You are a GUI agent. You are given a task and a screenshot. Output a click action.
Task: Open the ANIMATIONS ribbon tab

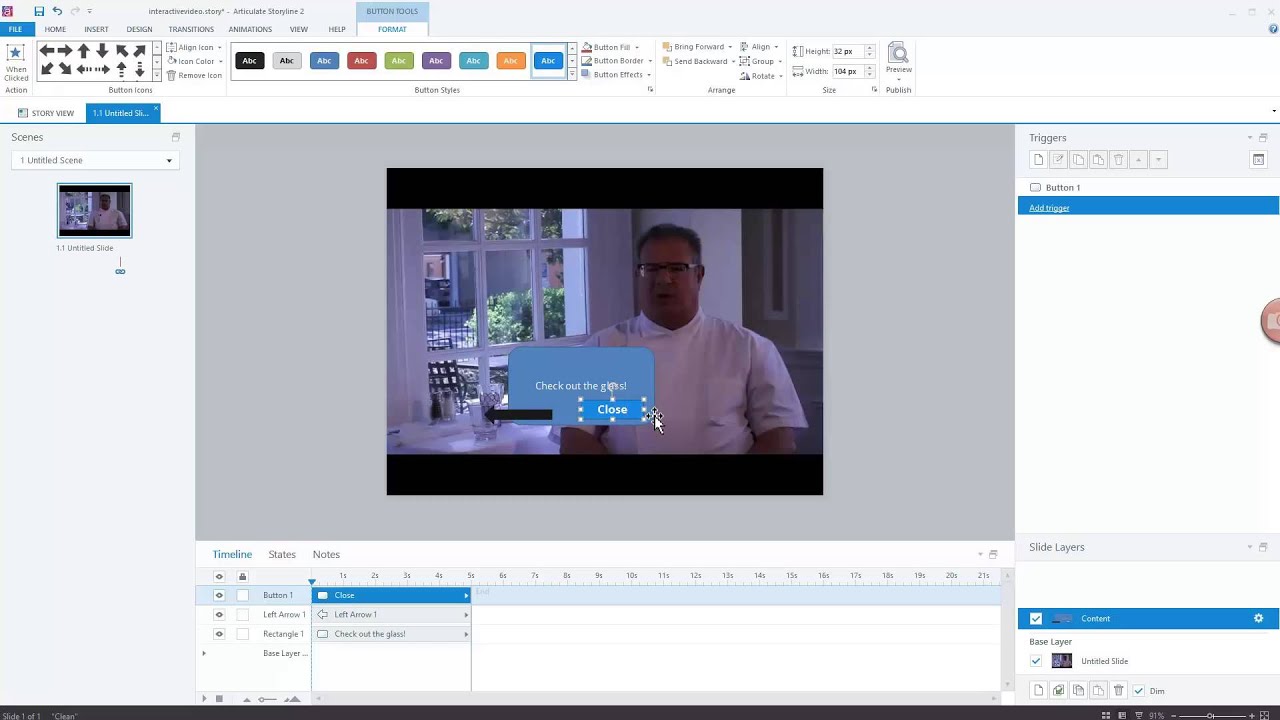tap(250, 29)
